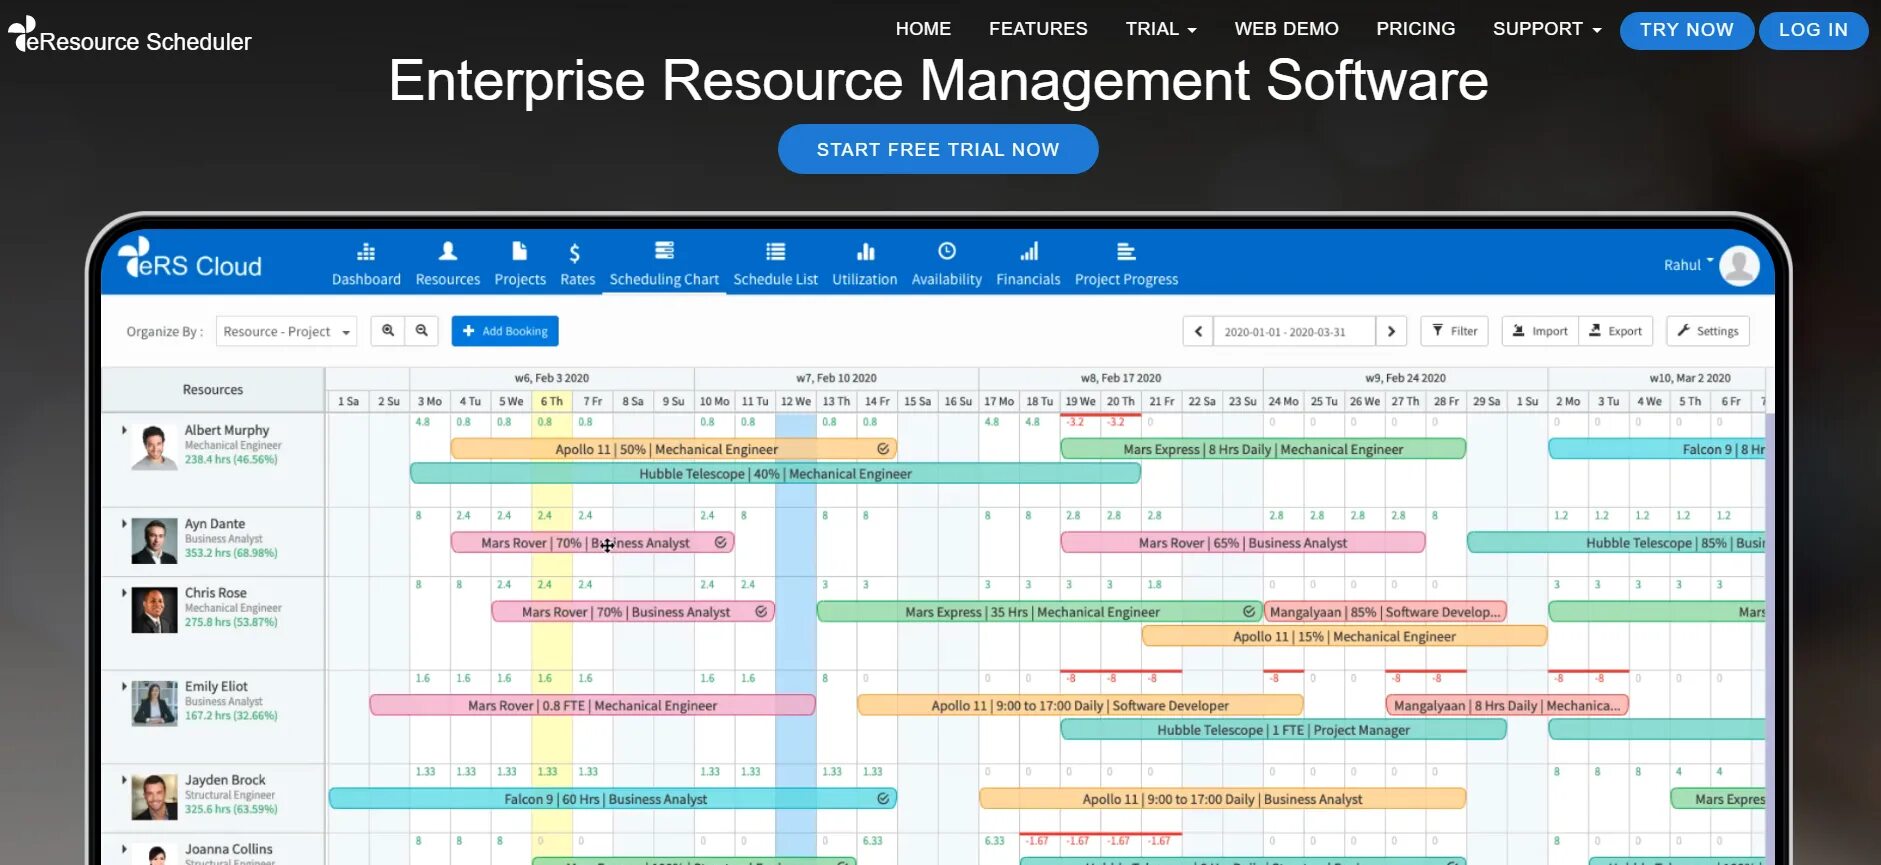Click 'Jayden Brock' resource name
1881x865 pixels.
point(225,779)
